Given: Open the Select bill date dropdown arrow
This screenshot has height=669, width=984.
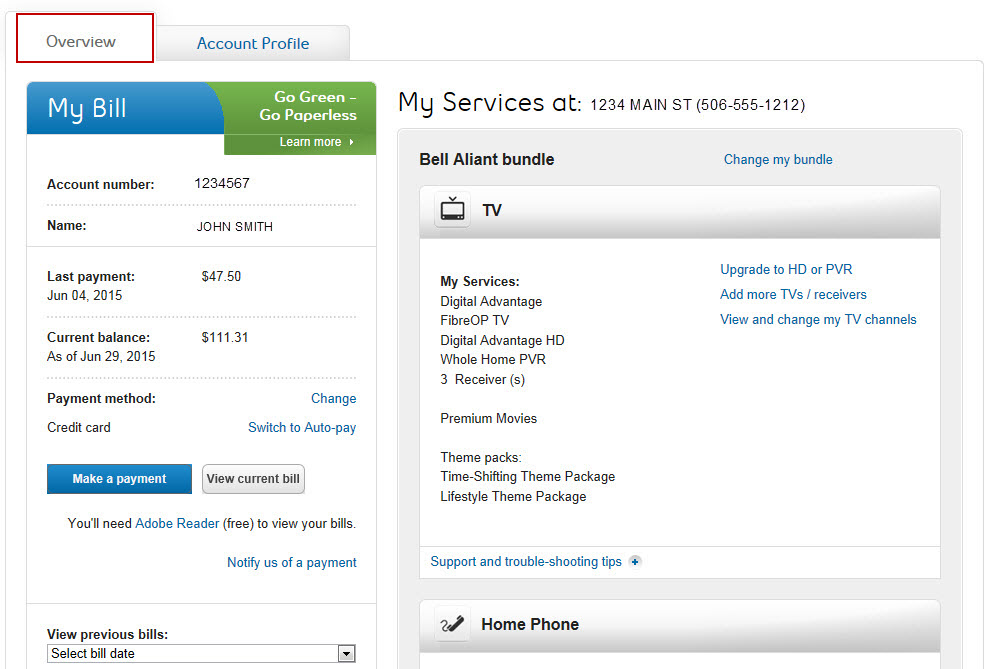Looking at the screenshot, I should (x=346, y=654).
